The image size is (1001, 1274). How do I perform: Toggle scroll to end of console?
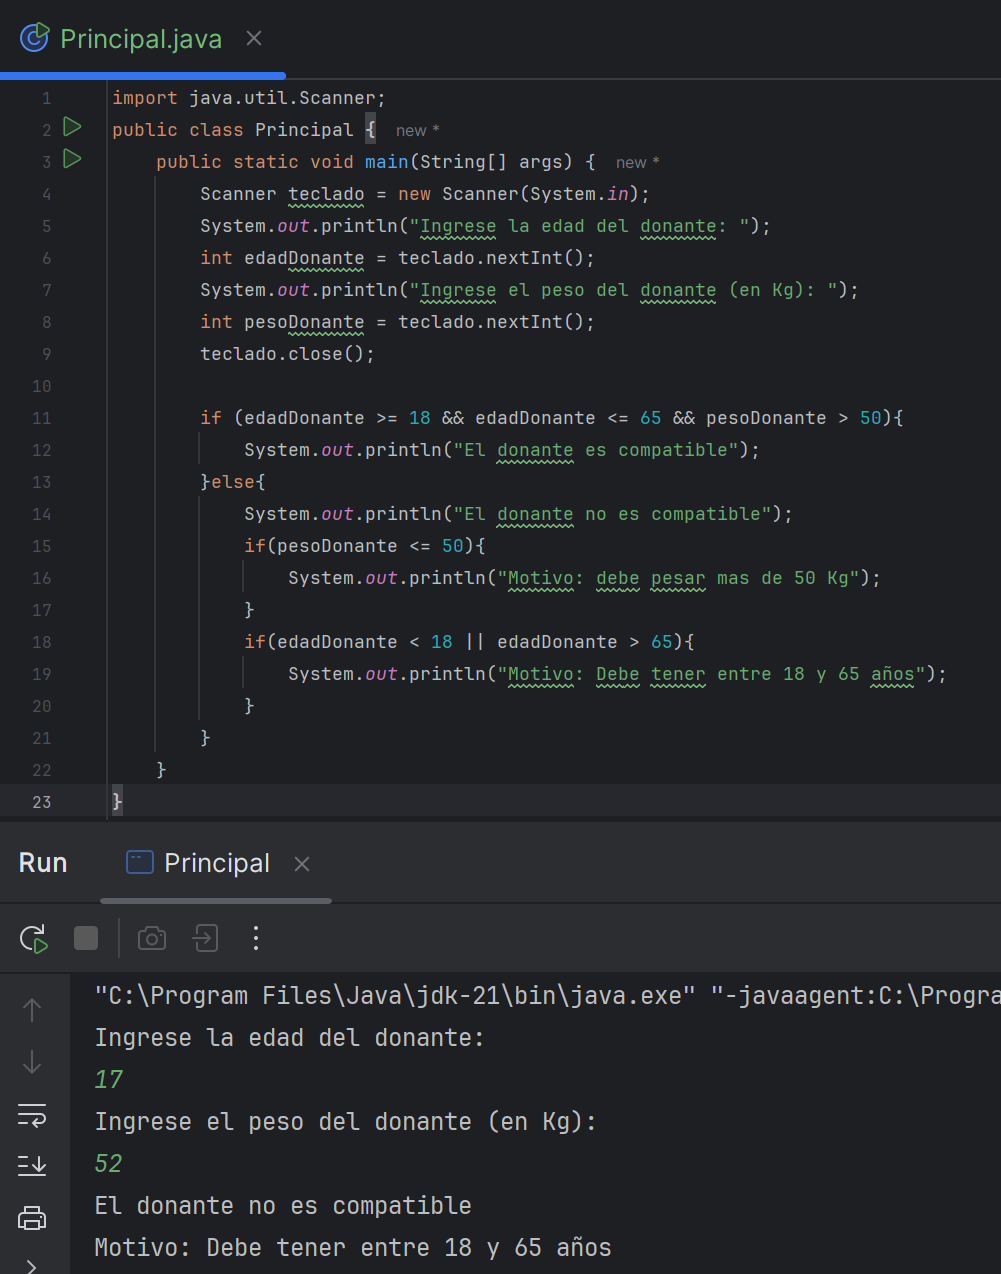coord(32,1165)
